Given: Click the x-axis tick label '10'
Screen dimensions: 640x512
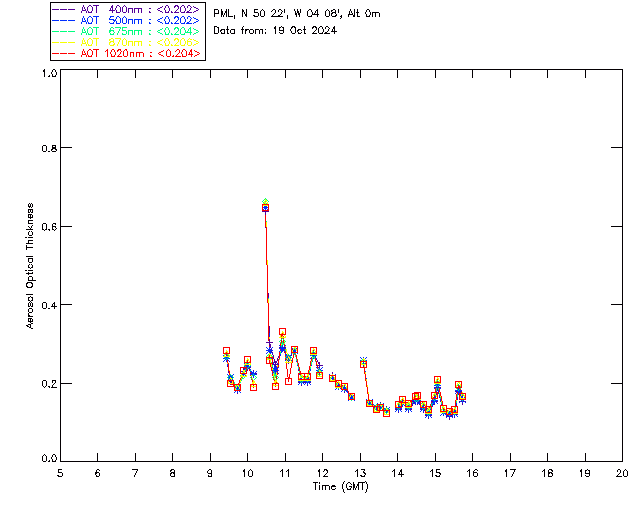Looking at the screenshot, I should pyautogui.click(x=247, y=473).
